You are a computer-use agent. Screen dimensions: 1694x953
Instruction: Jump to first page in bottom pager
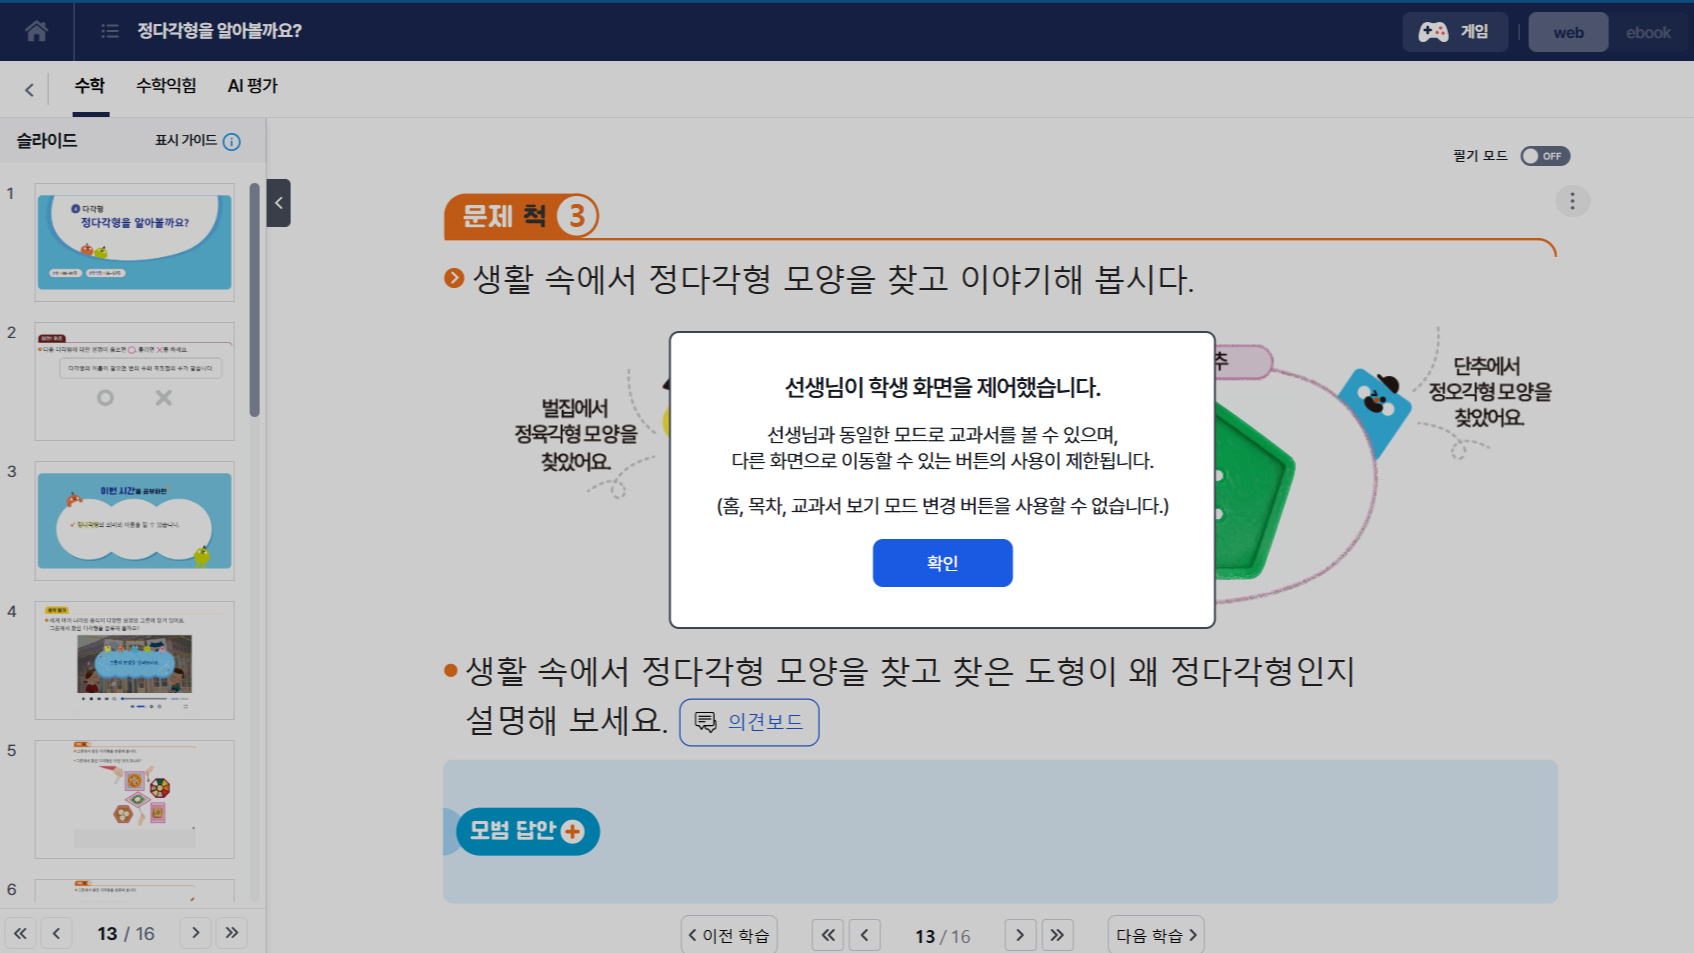828,935
